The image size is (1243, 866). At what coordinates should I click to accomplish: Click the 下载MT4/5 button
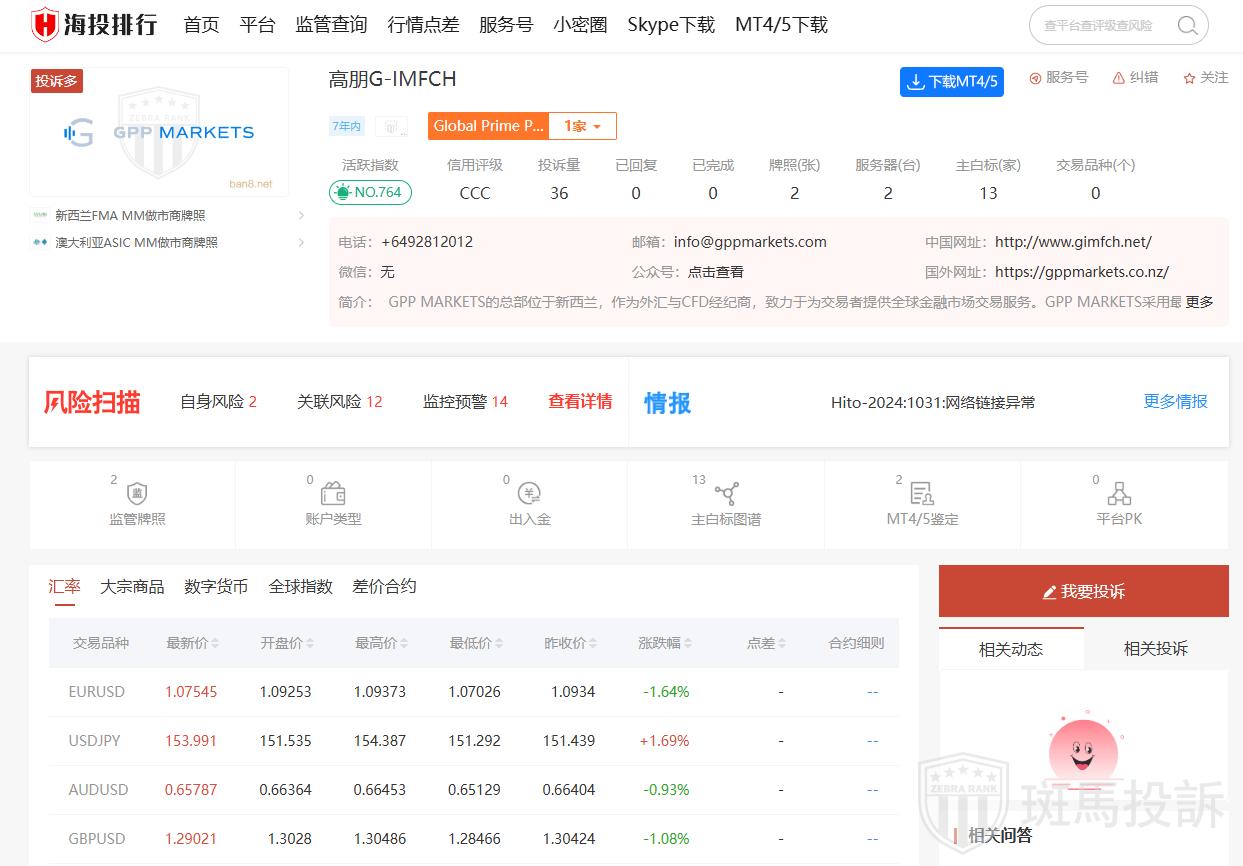tap(952, 82)
